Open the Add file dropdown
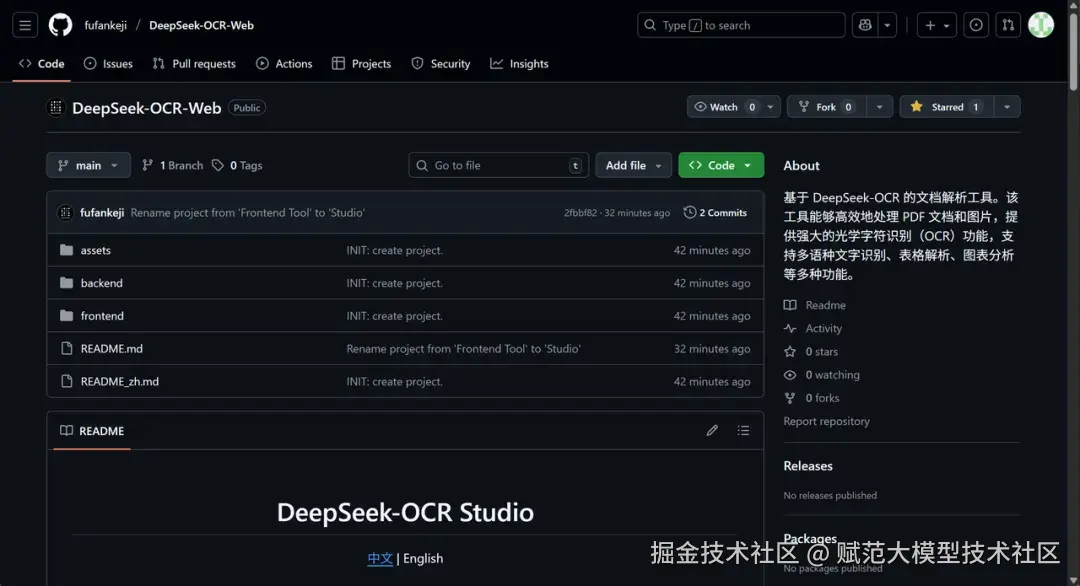Viewport: 1080px width, 586px height. click(633, 165)
